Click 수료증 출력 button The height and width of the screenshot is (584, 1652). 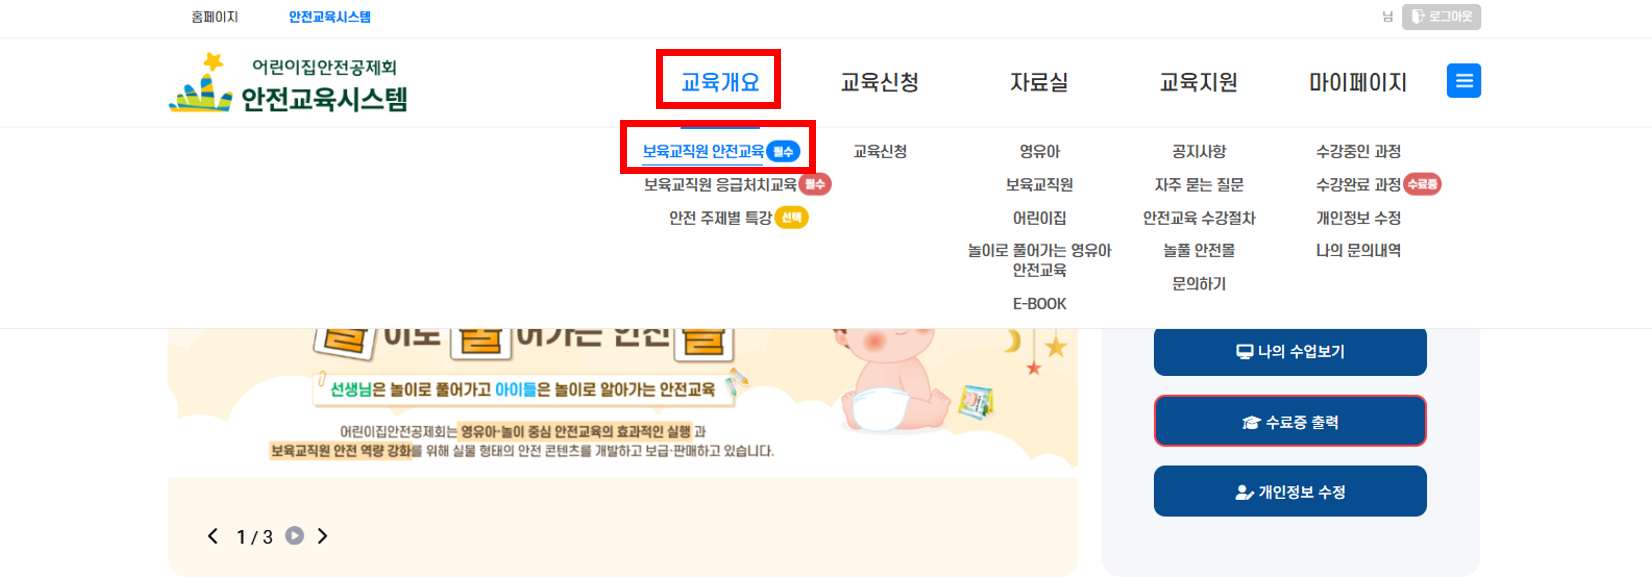1290,421
